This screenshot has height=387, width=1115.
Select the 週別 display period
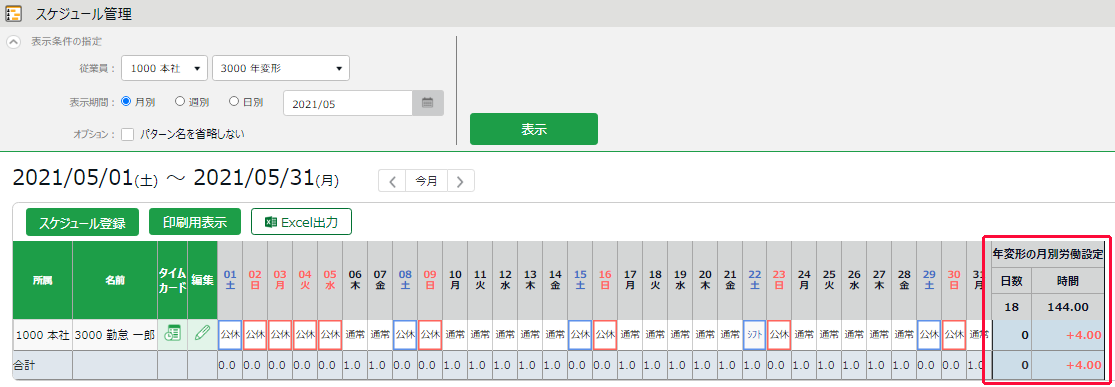point(180,102)
